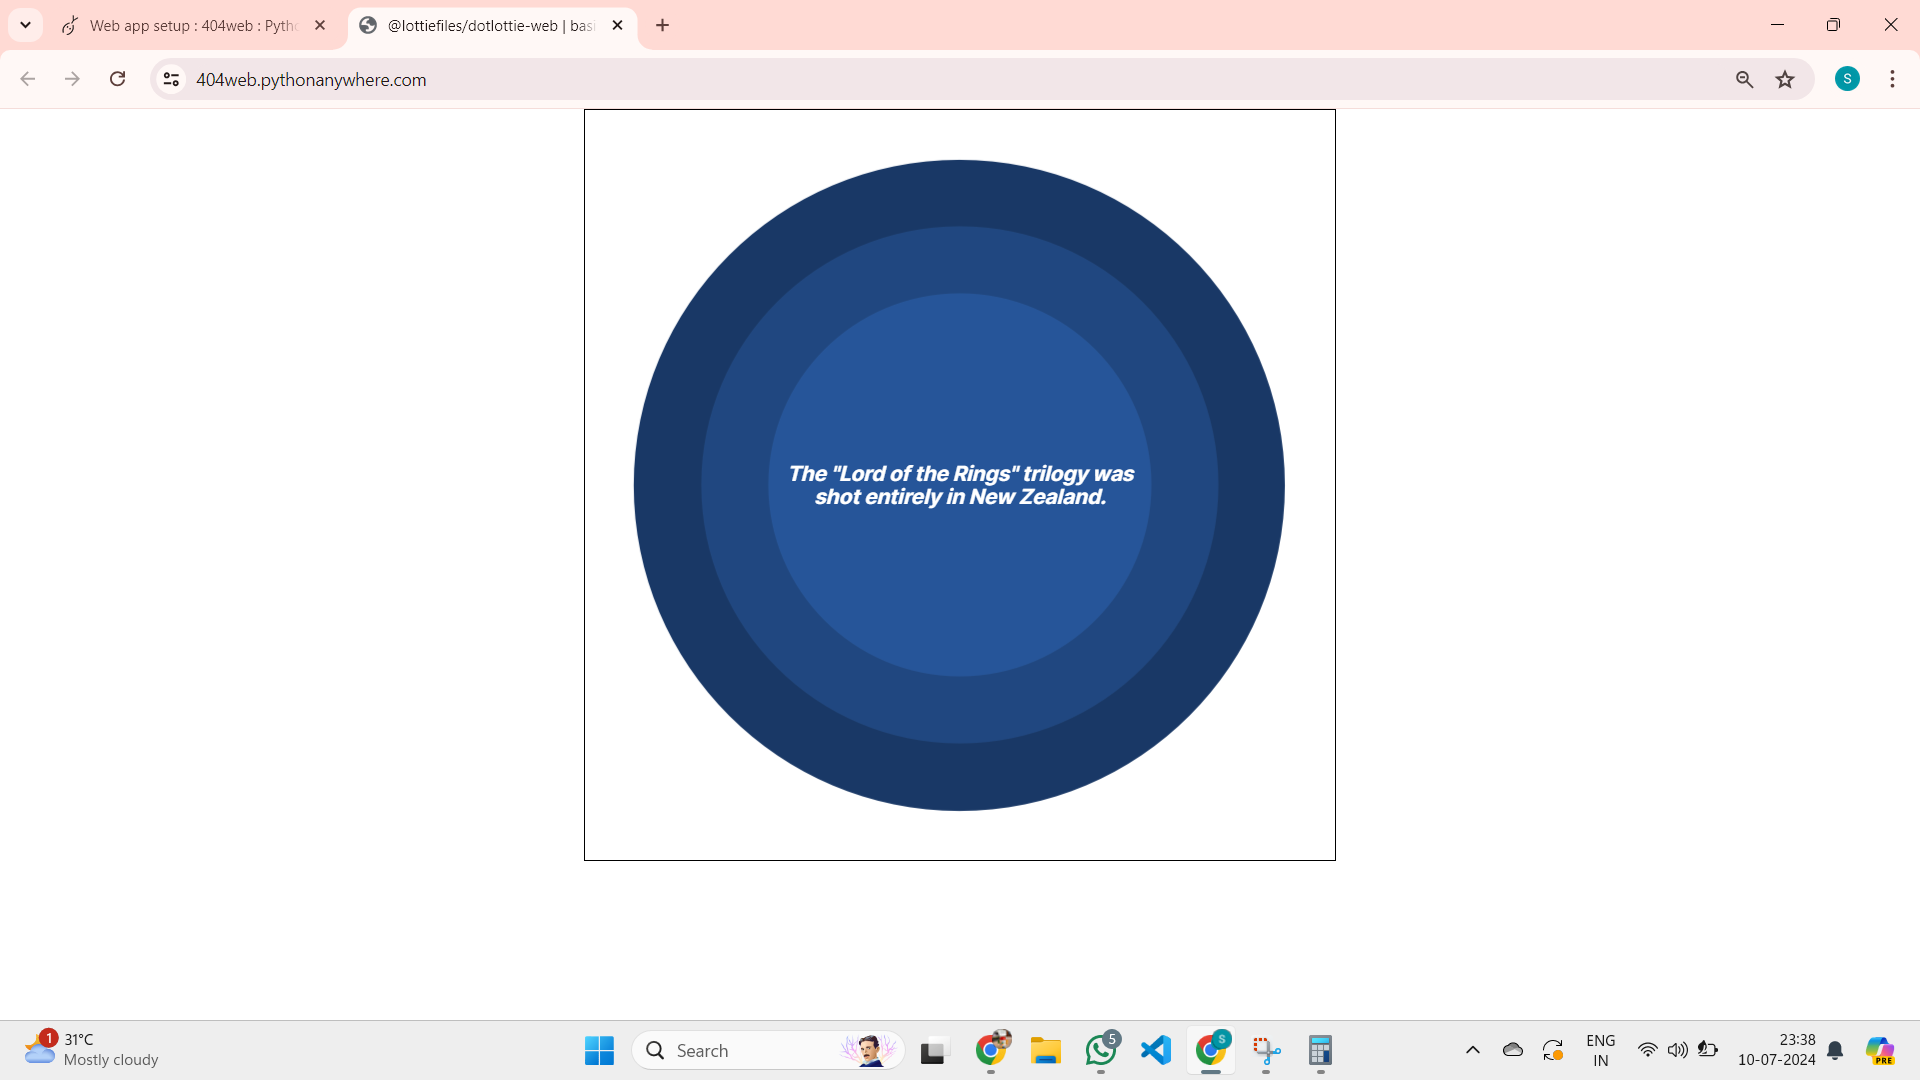Screen dimensions: 1920x1080
Task: Open the weather widget showing 31°C
Action: 92,1050
